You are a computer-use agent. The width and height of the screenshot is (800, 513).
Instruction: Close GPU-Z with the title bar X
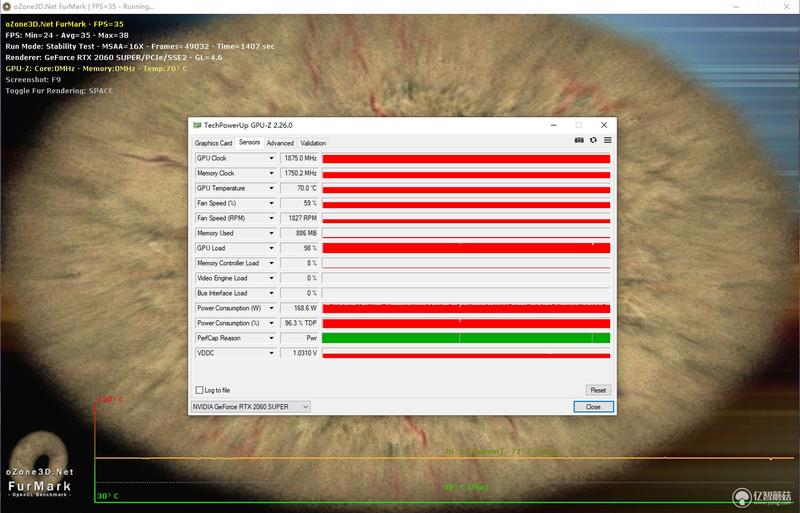click(x=604, y=125)
